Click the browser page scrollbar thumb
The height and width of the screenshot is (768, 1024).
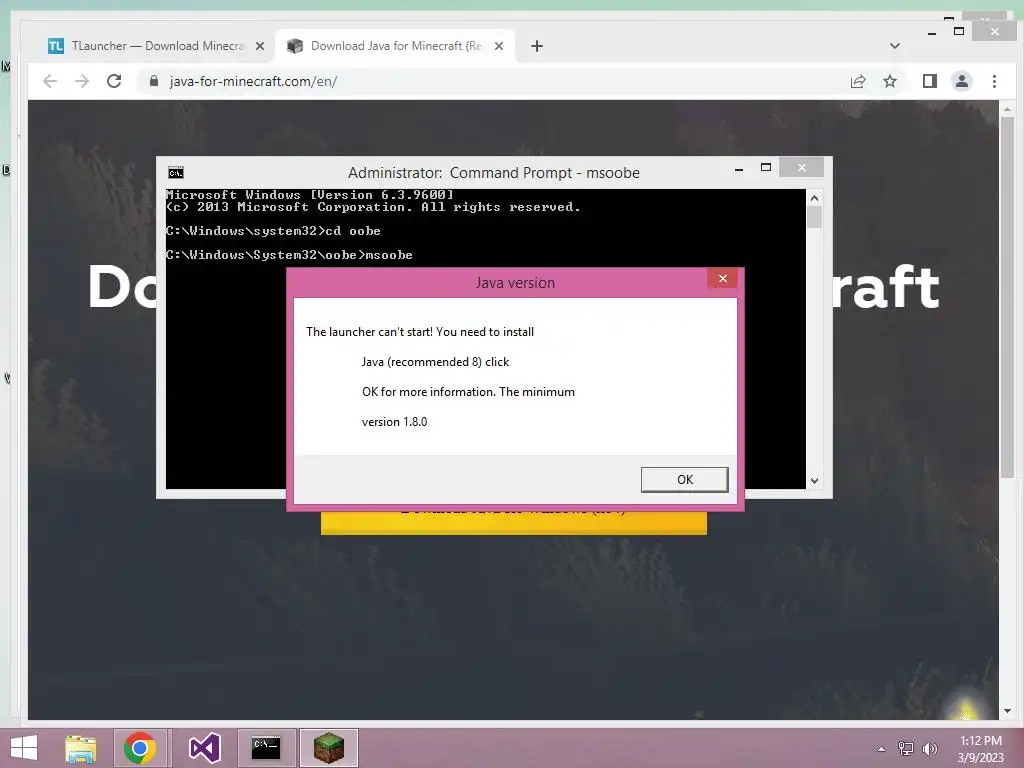pos(1007,297)
